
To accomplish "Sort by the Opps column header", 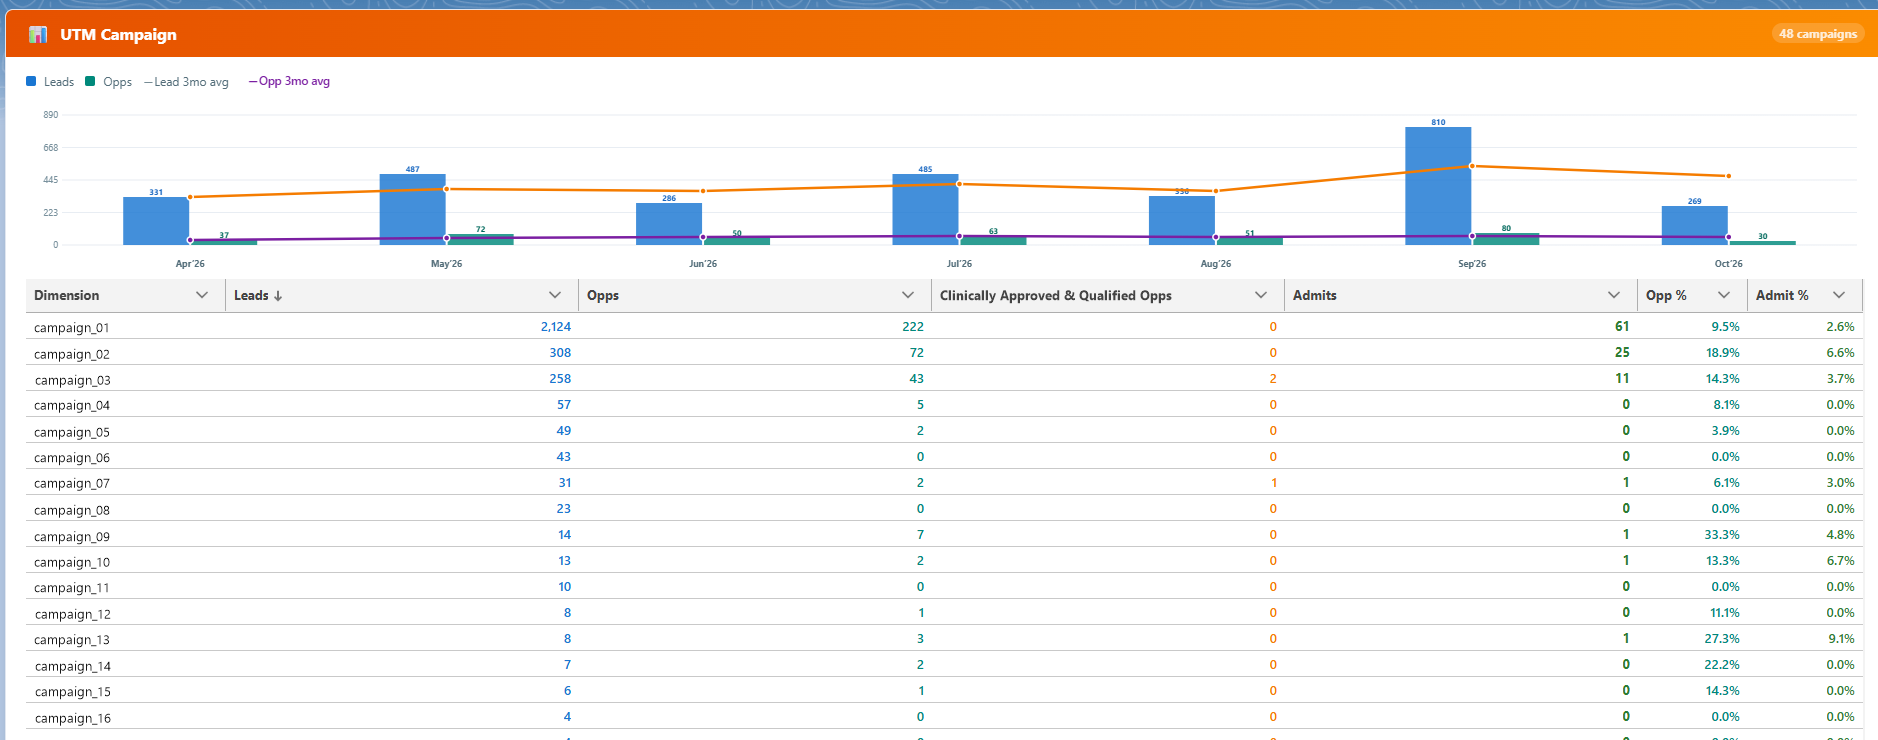I will 603,295.
